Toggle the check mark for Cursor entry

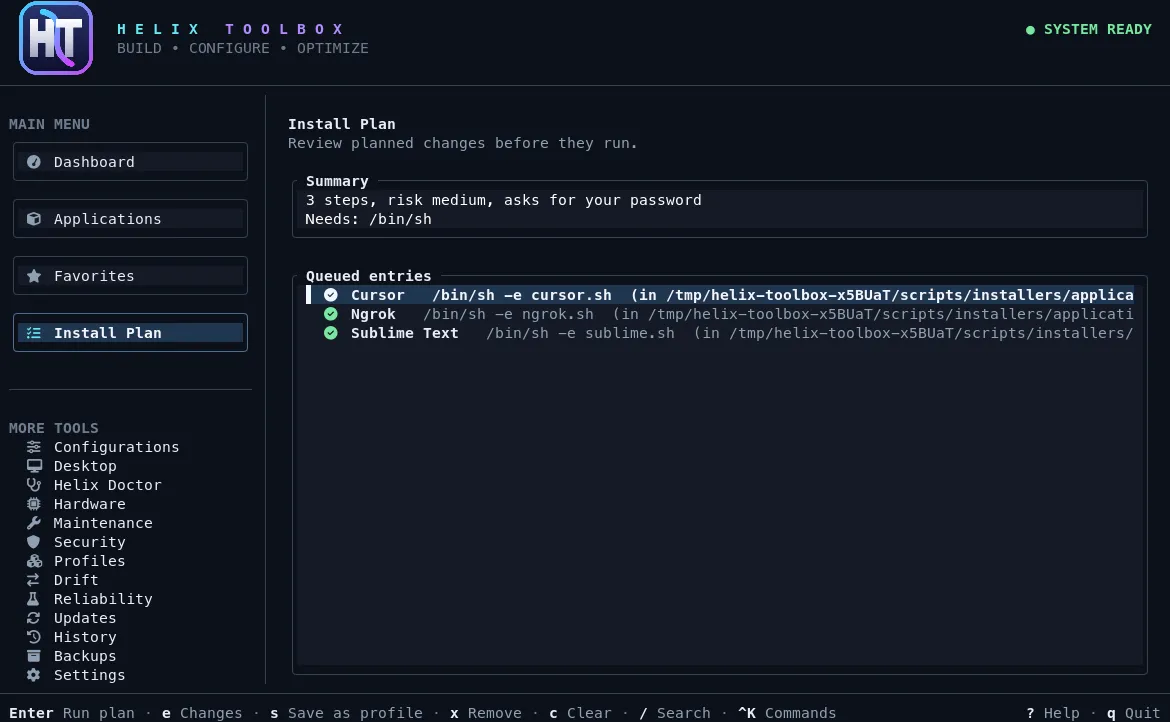(331, 295)
